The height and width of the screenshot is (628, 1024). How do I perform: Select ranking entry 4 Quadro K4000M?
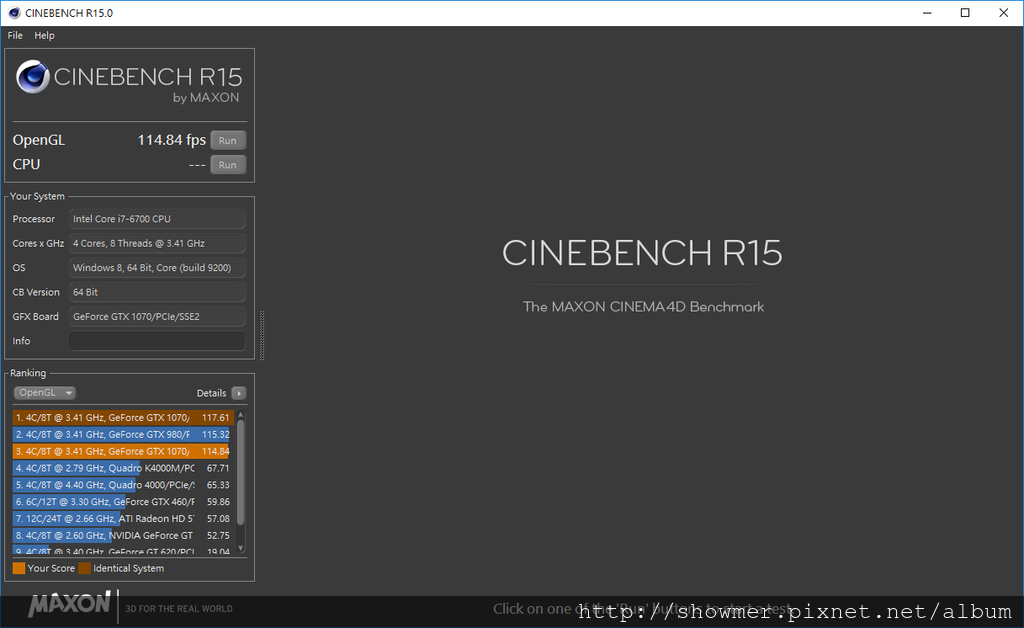click(123, 468)
